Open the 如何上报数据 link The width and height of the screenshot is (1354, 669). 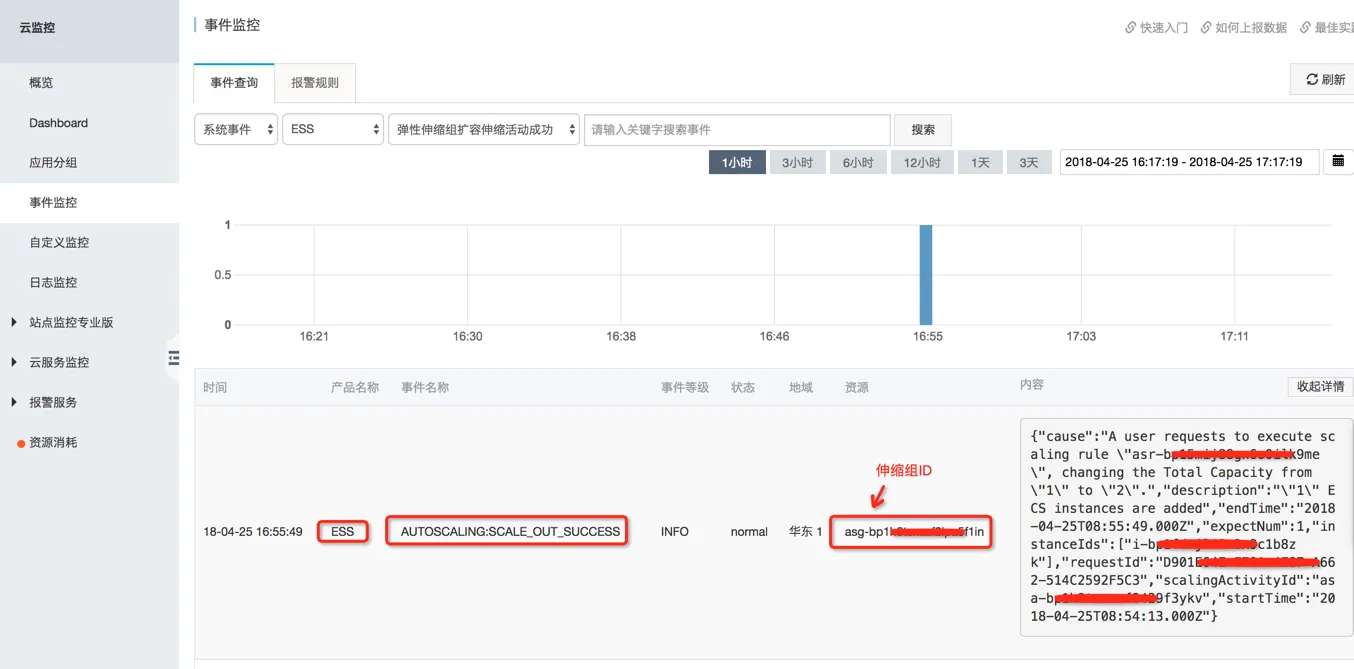pos(1244,28)
